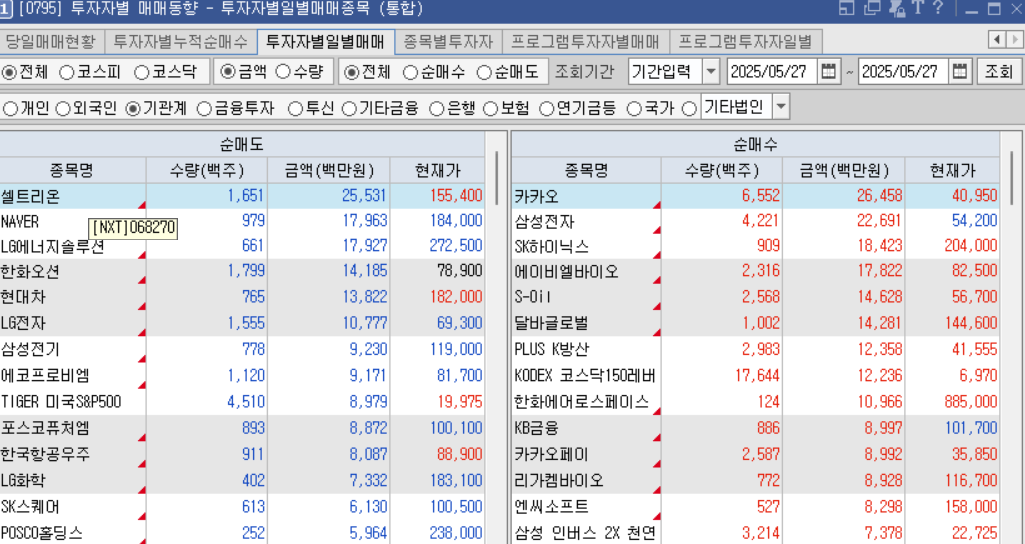This screenshot has width=1025, height=544.
Task: Click the duplicate window icon in title bar
Action: (x=871, y=8)
